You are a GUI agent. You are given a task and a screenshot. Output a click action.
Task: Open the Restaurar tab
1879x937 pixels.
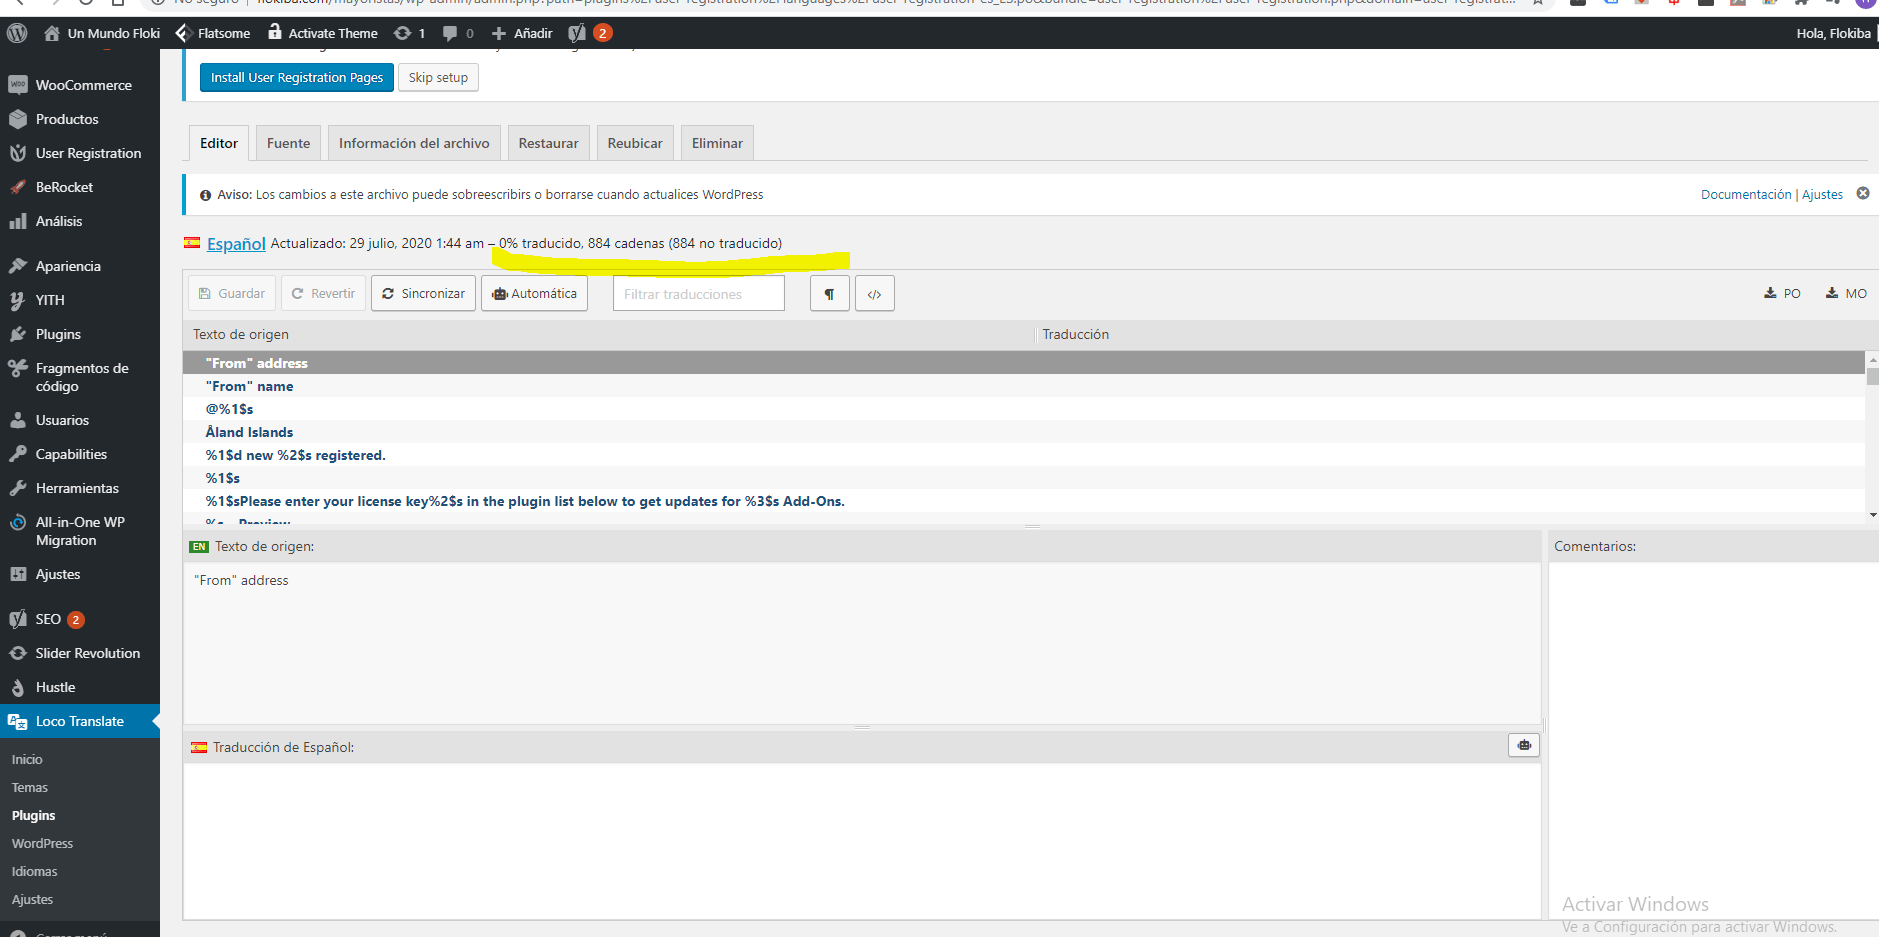pos(548,143)
